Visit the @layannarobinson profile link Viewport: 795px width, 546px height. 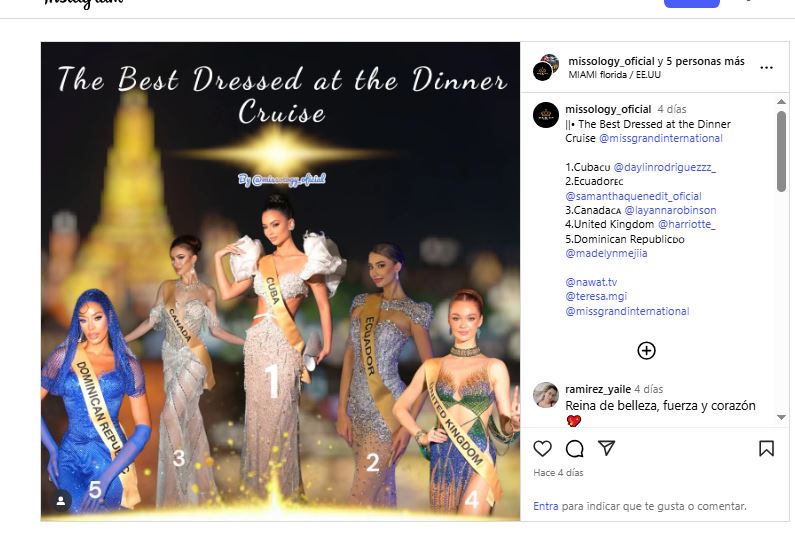point(670,210)
